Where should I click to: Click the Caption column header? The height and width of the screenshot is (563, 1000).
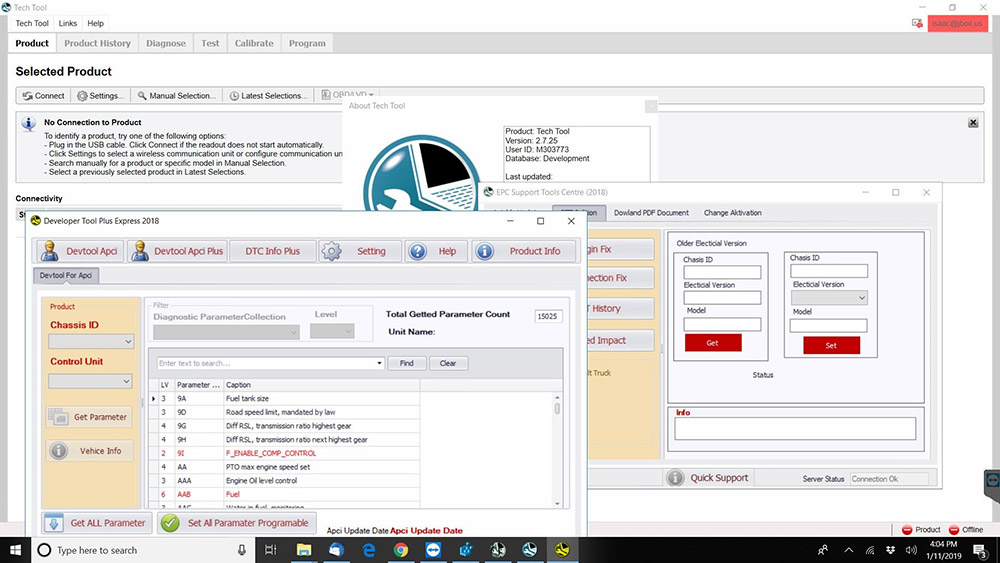point(321,385)
